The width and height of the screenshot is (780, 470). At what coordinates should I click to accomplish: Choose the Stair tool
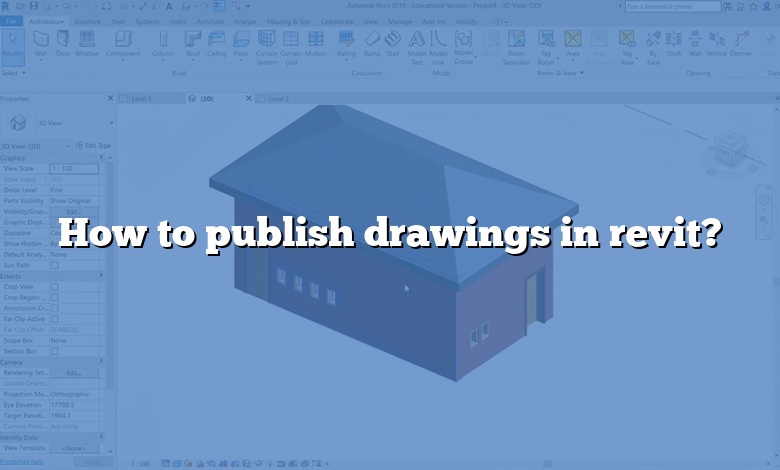pos(393,44)
